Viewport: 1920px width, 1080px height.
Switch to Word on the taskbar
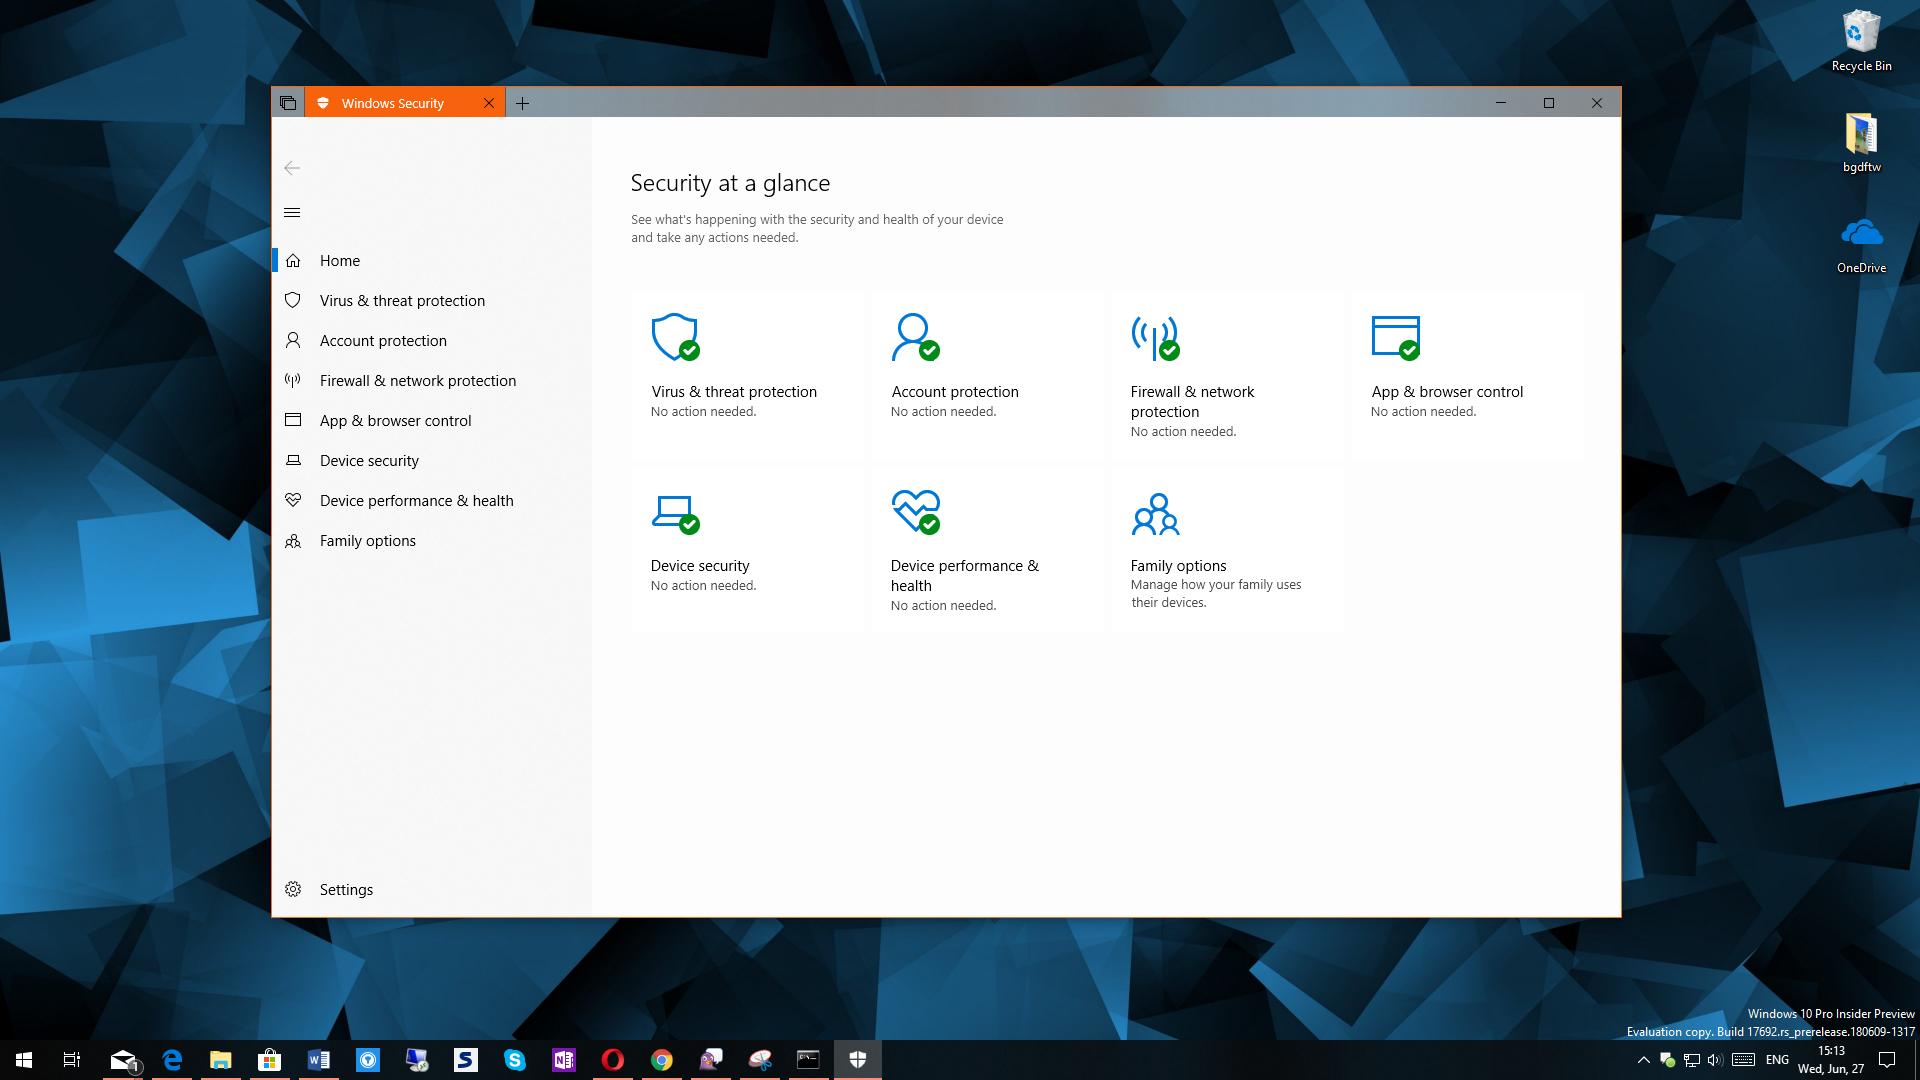pos(319,1060)
